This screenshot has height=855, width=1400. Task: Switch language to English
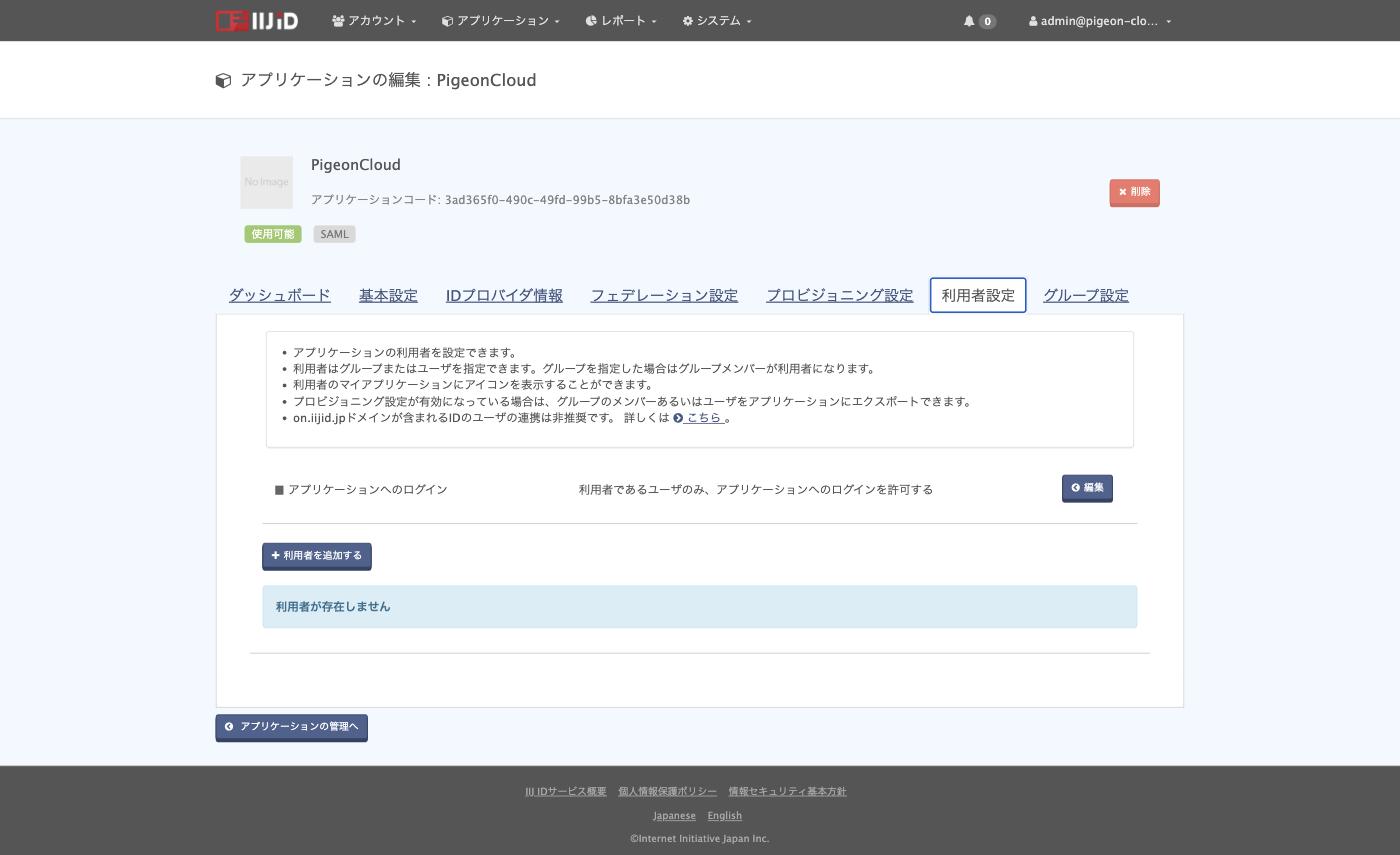point(725,815)
